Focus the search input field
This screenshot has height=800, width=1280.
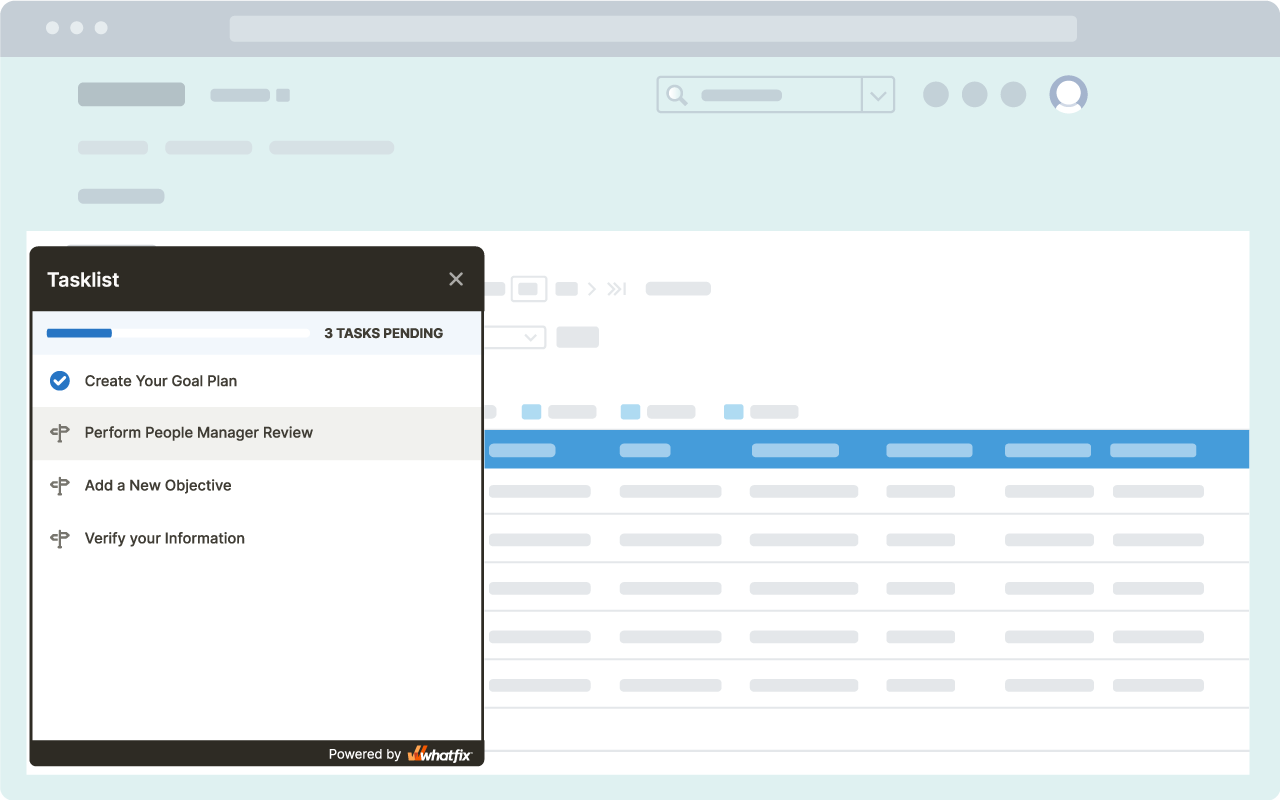coord(760,95)
